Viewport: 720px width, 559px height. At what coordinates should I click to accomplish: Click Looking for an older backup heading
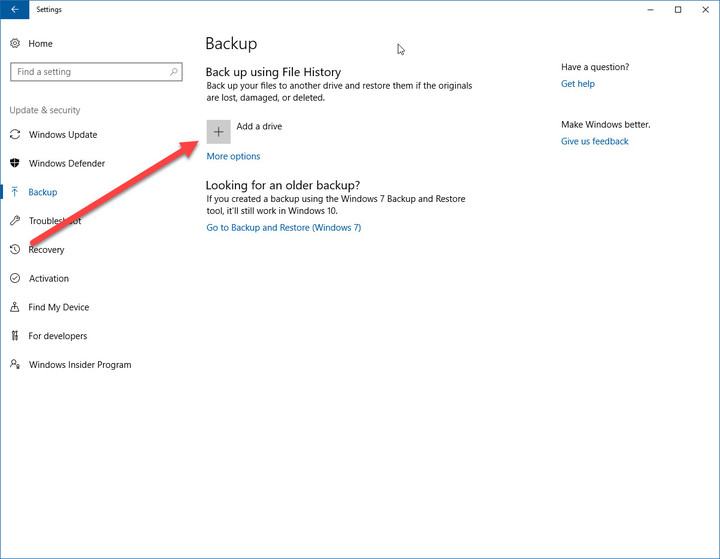283,185
